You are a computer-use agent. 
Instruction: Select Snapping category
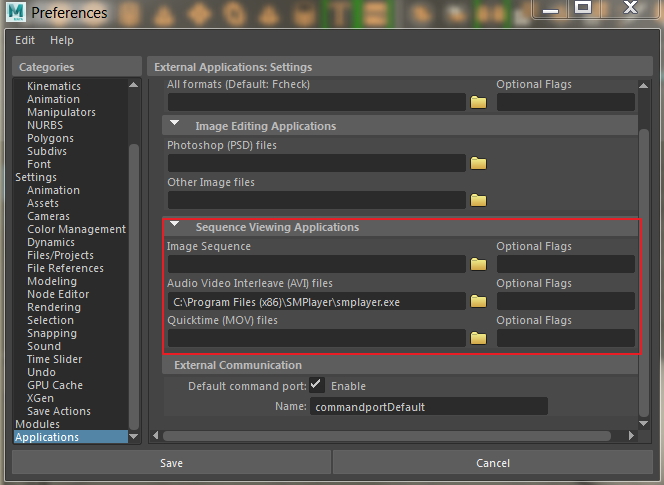pos(52,333)
